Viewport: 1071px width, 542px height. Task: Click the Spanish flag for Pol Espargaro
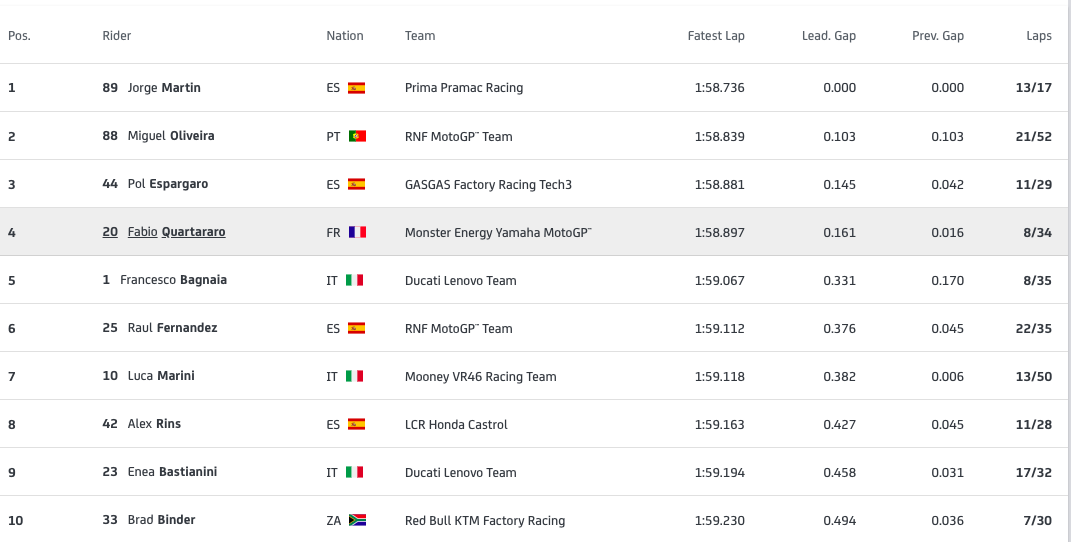pyautogui.click(x=356, y=184)
